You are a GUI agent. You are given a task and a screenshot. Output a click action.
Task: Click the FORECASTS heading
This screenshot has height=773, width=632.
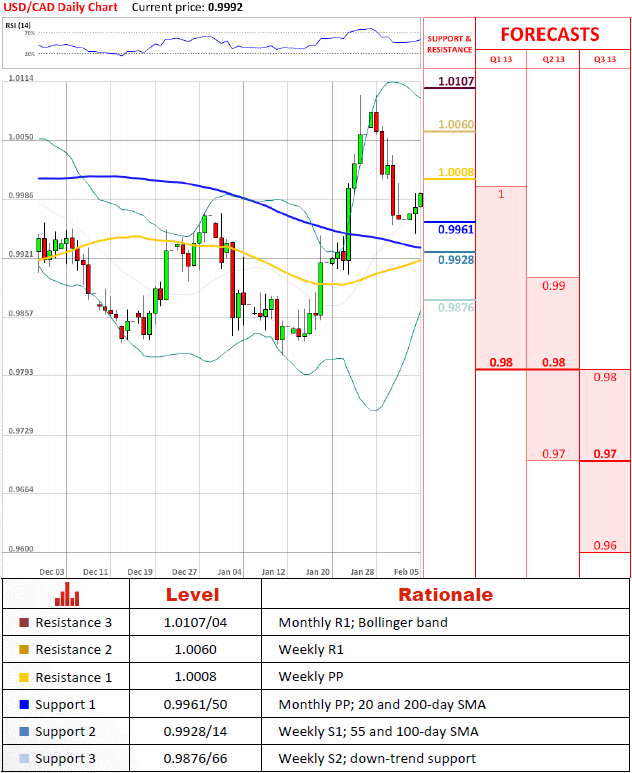click(x=550, y=35)
